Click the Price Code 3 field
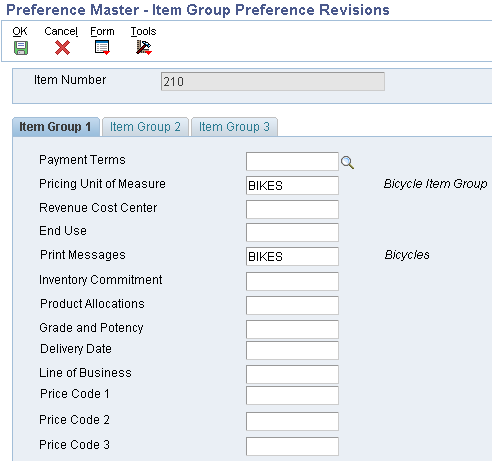Viewport: 492px width, 461px height. click(292, 446)
